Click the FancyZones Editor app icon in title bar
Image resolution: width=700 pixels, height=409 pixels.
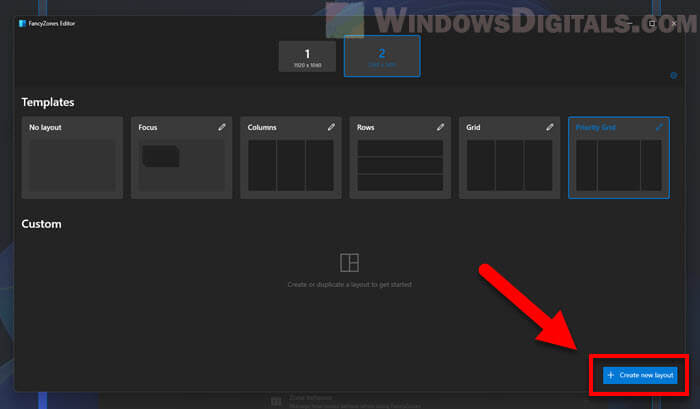(22, 23)
